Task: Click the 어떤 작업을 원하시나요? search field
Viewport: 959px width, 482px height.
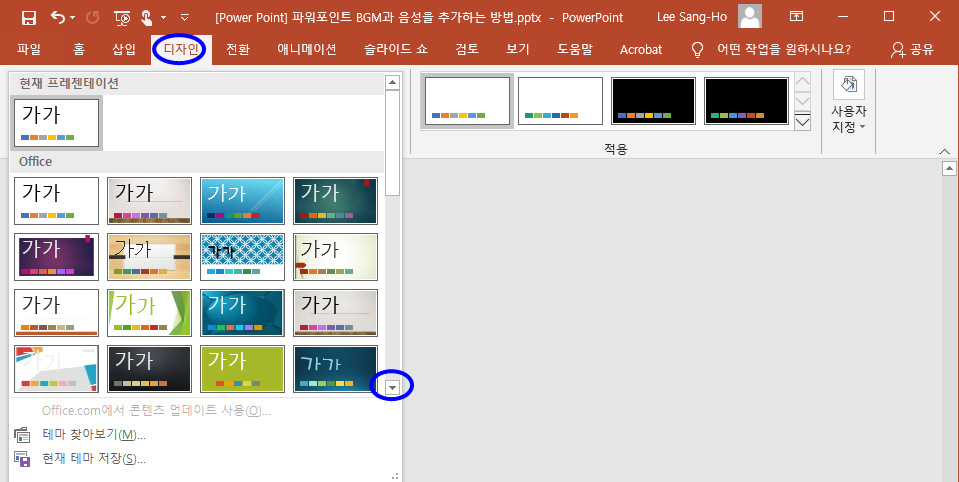Action: click(784, 50)
